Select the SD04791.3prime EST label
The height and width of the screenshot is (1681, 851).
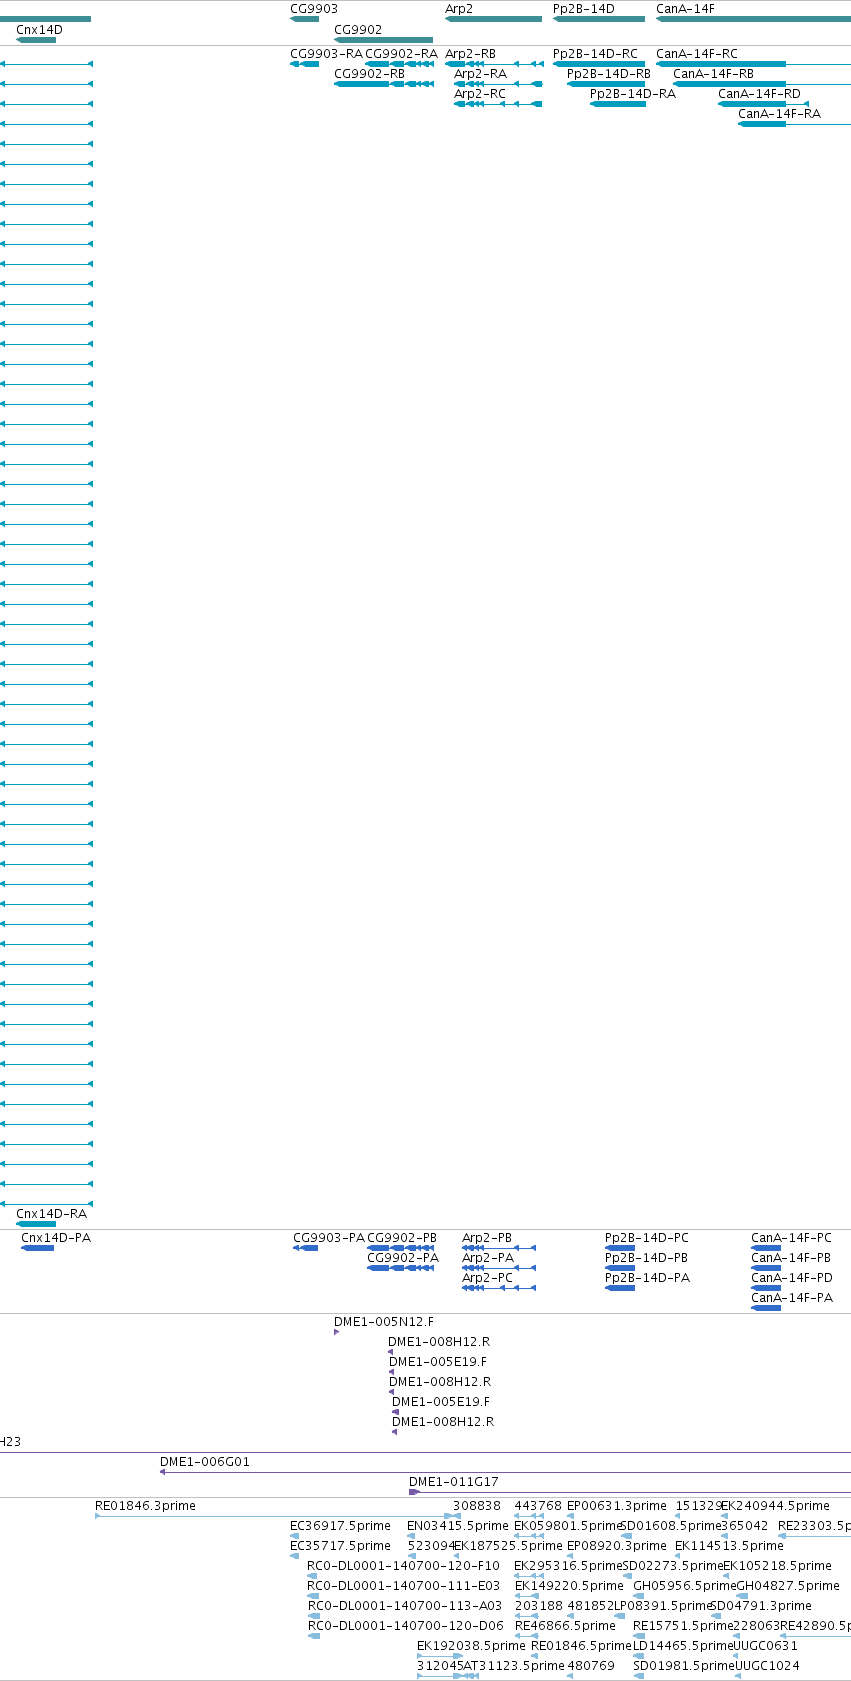(761, 1606)
